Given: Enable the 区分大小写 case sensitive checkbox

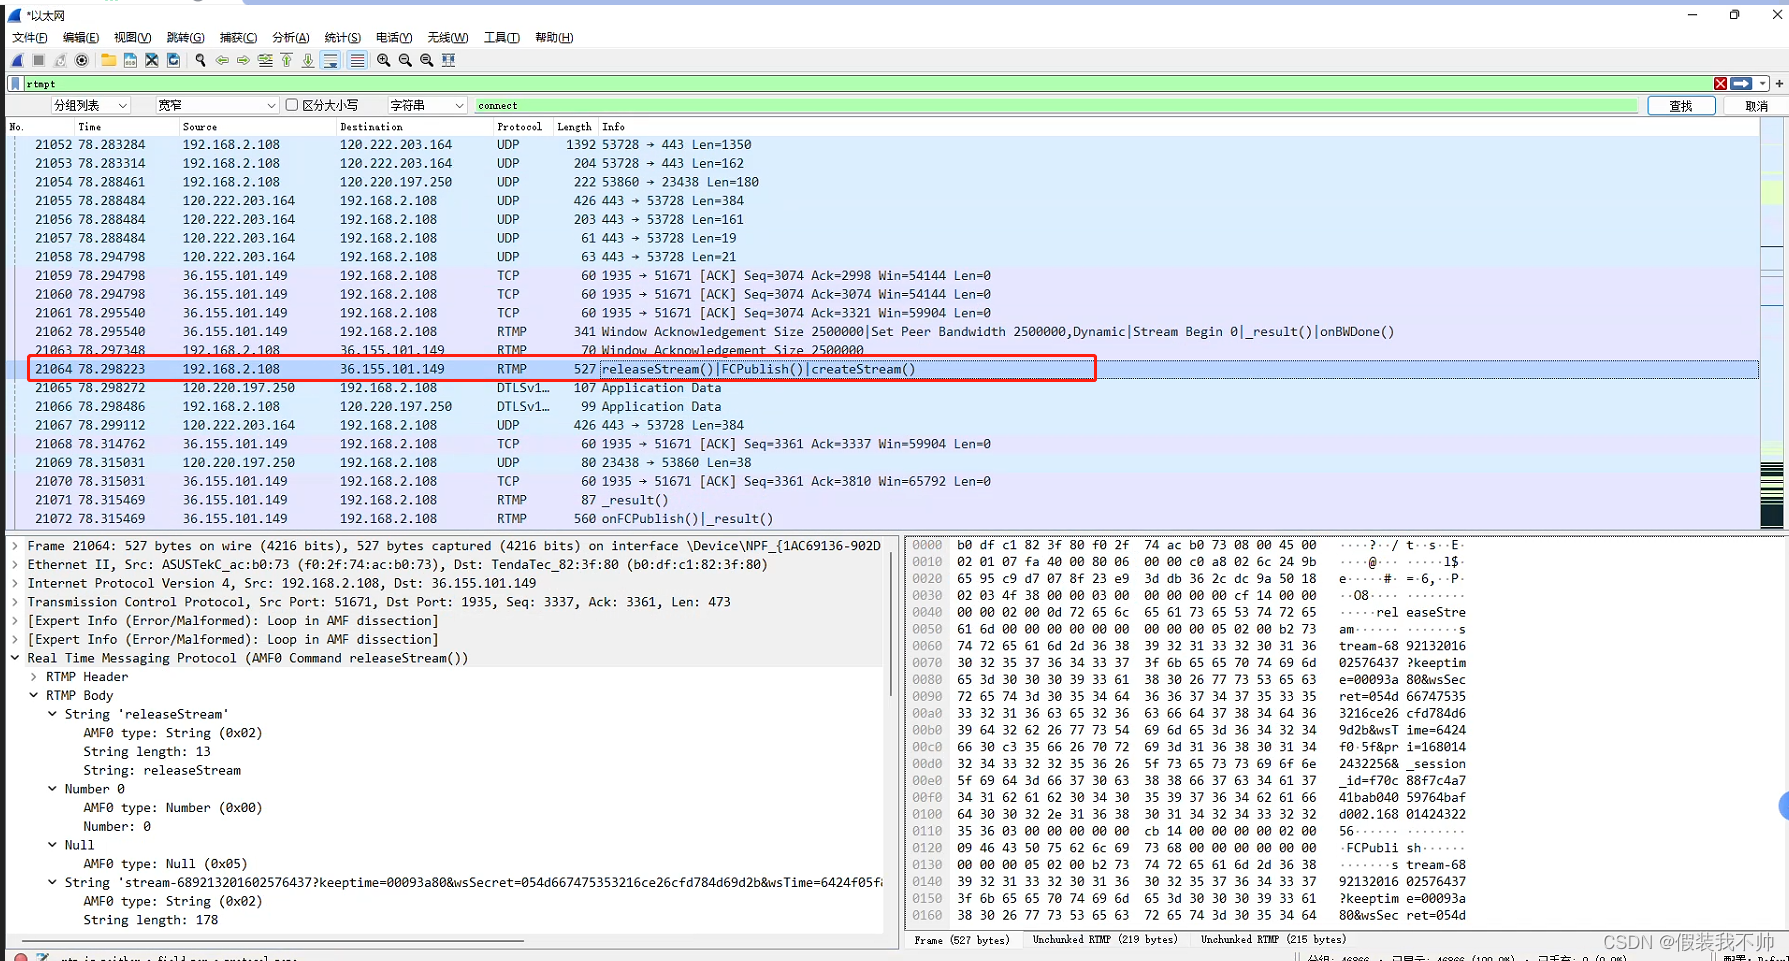Looking at the screenshot, I should (x=292, y=105).
